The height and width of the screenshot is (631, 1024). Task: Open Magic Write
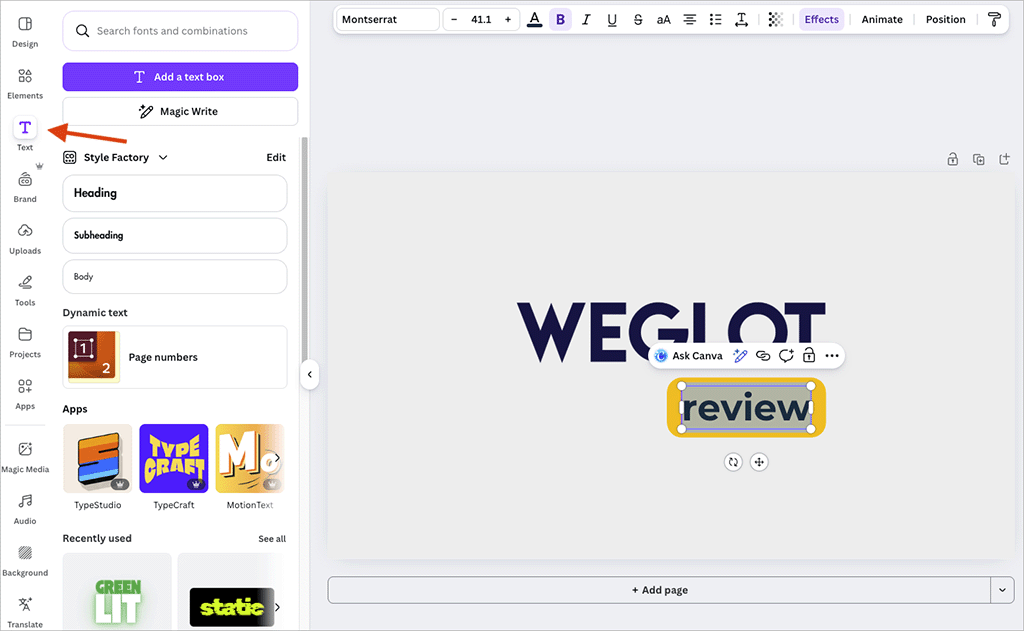[180, 112]
